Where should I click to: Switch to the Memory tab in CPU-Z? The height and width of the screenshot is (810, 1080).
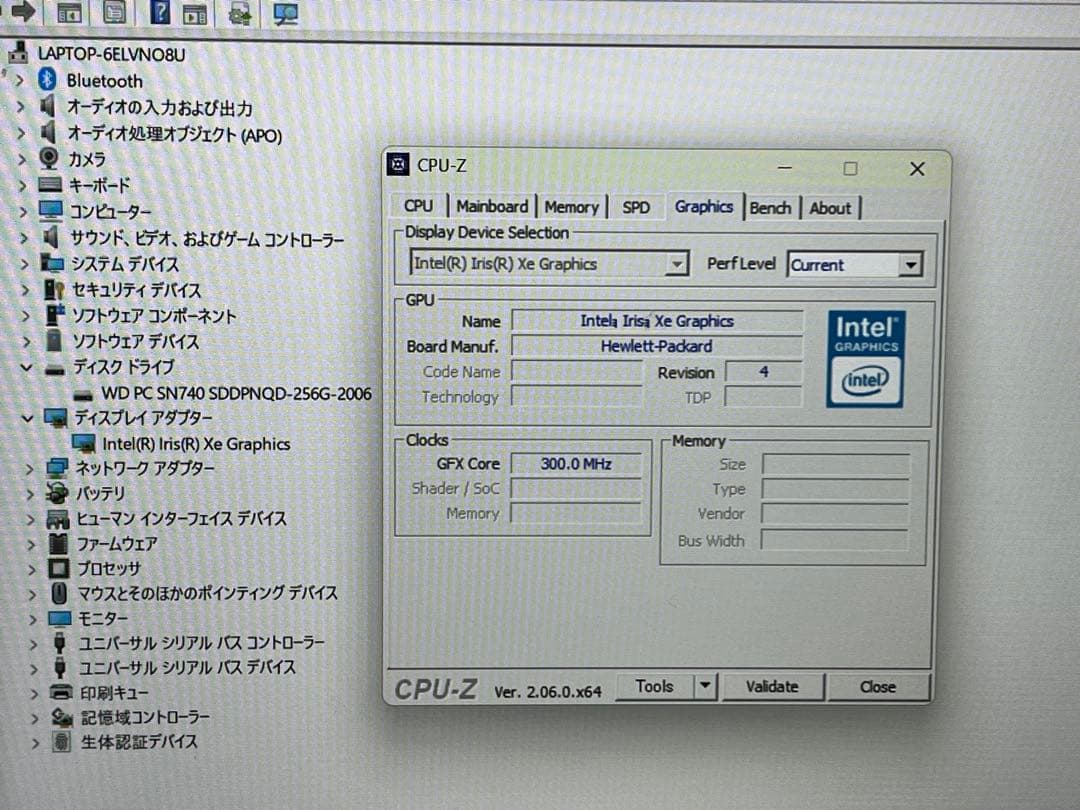coord(571,207)
